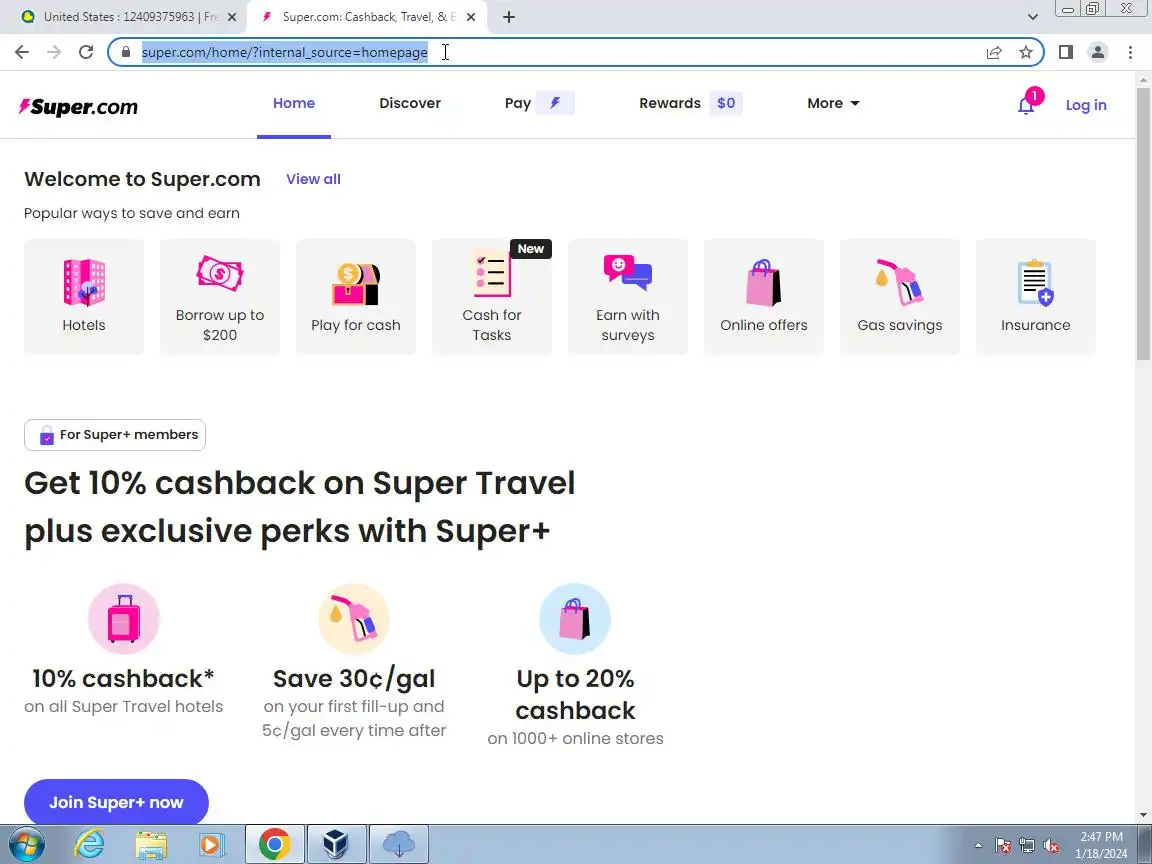Open the Borrow up to $200 card
This screenshot has height=864, width=1152.
[220, 297]
